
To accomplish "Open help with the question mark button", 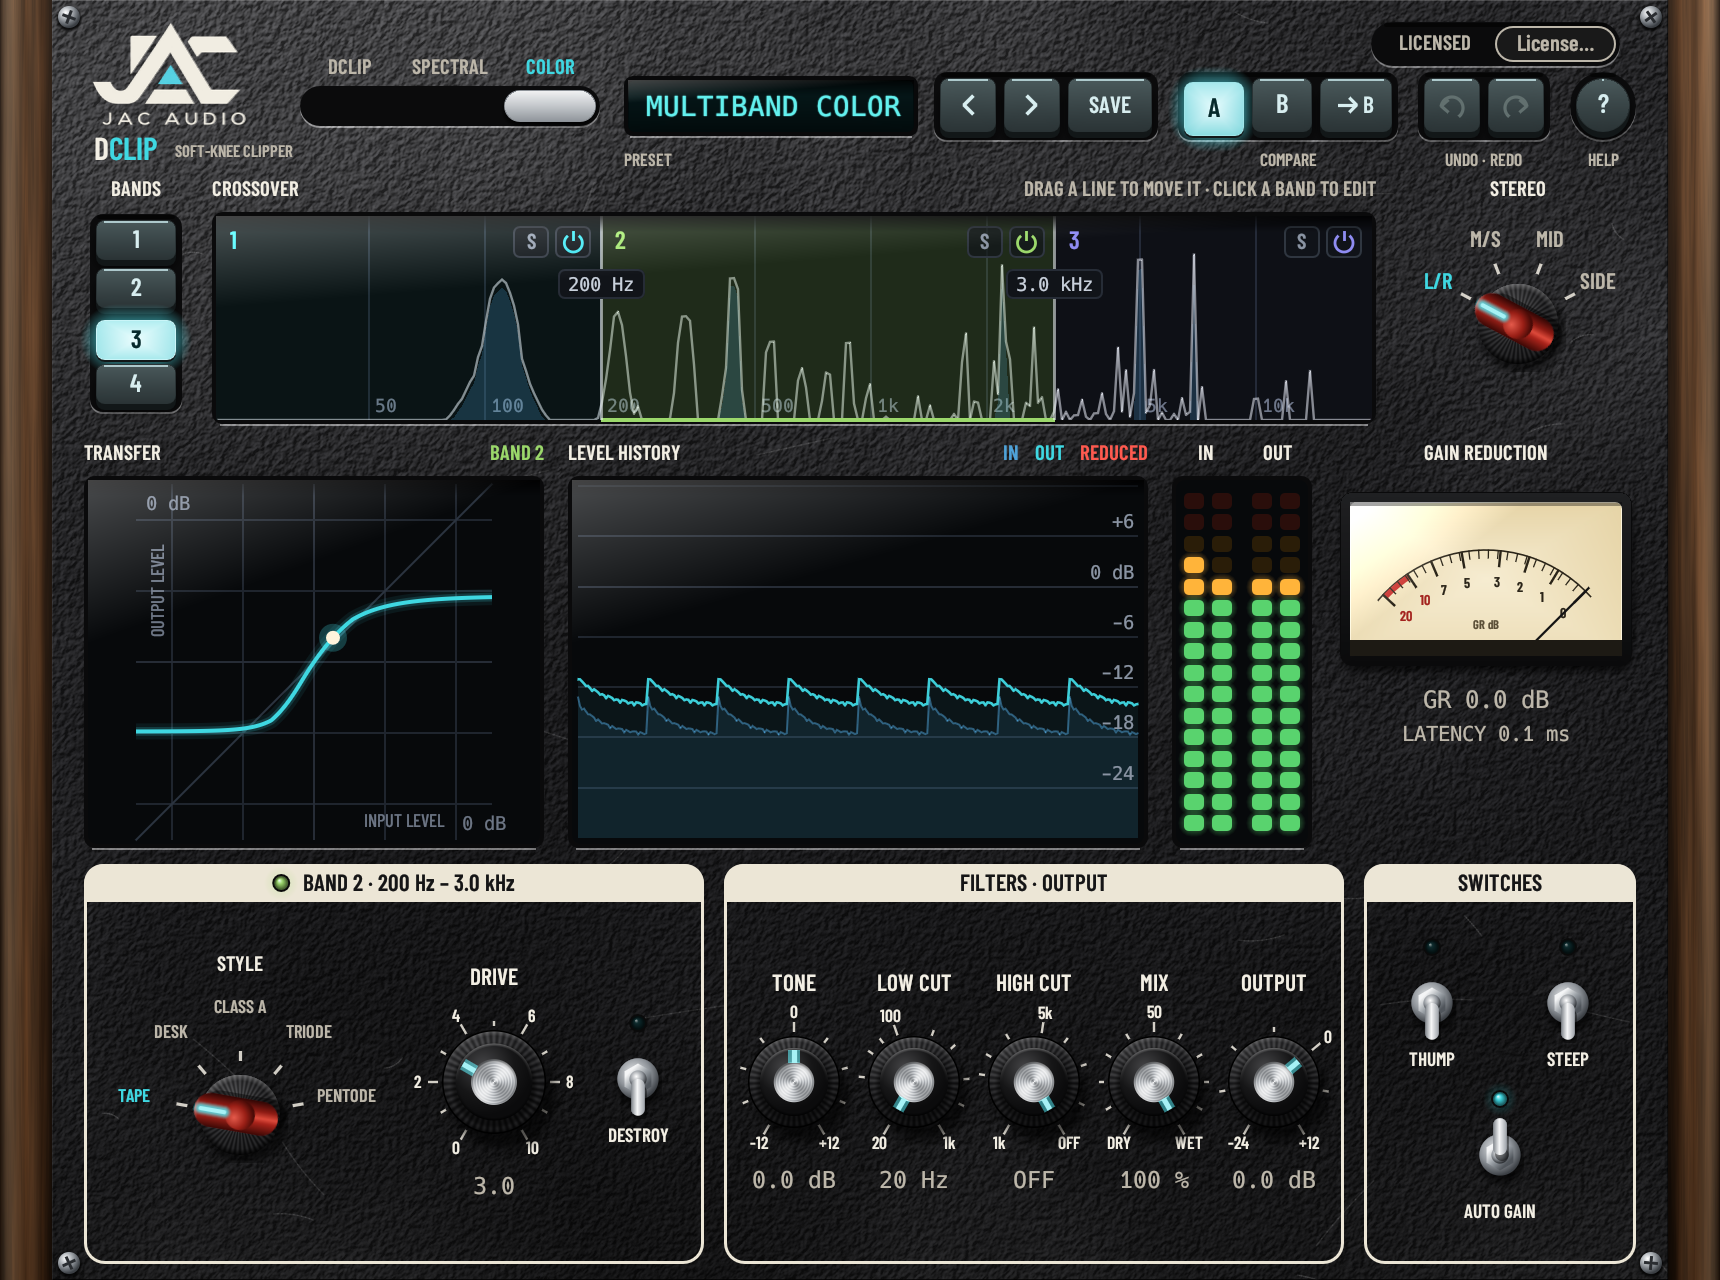I will coord(1603,105).
